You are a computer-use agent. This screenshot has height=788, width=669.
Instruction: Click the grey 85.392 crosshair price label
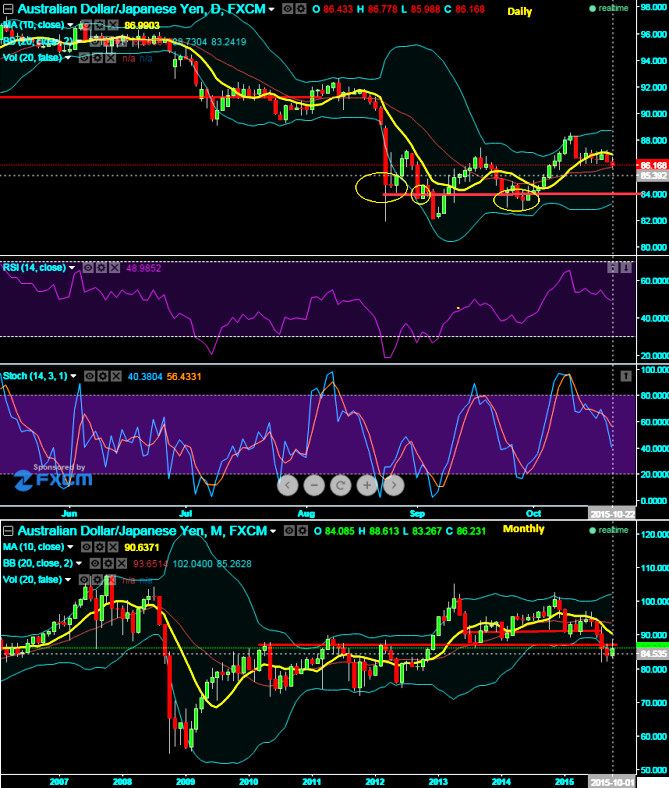652,176
